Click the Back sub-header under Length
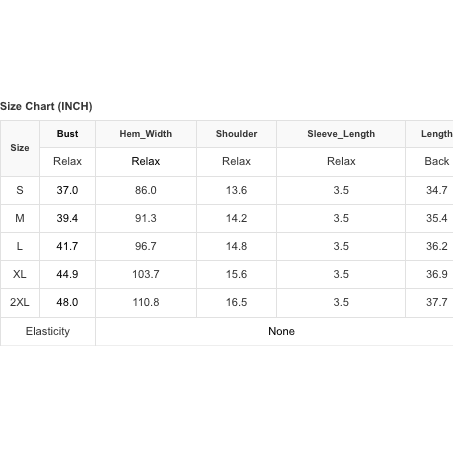 (x=437, y=161)
